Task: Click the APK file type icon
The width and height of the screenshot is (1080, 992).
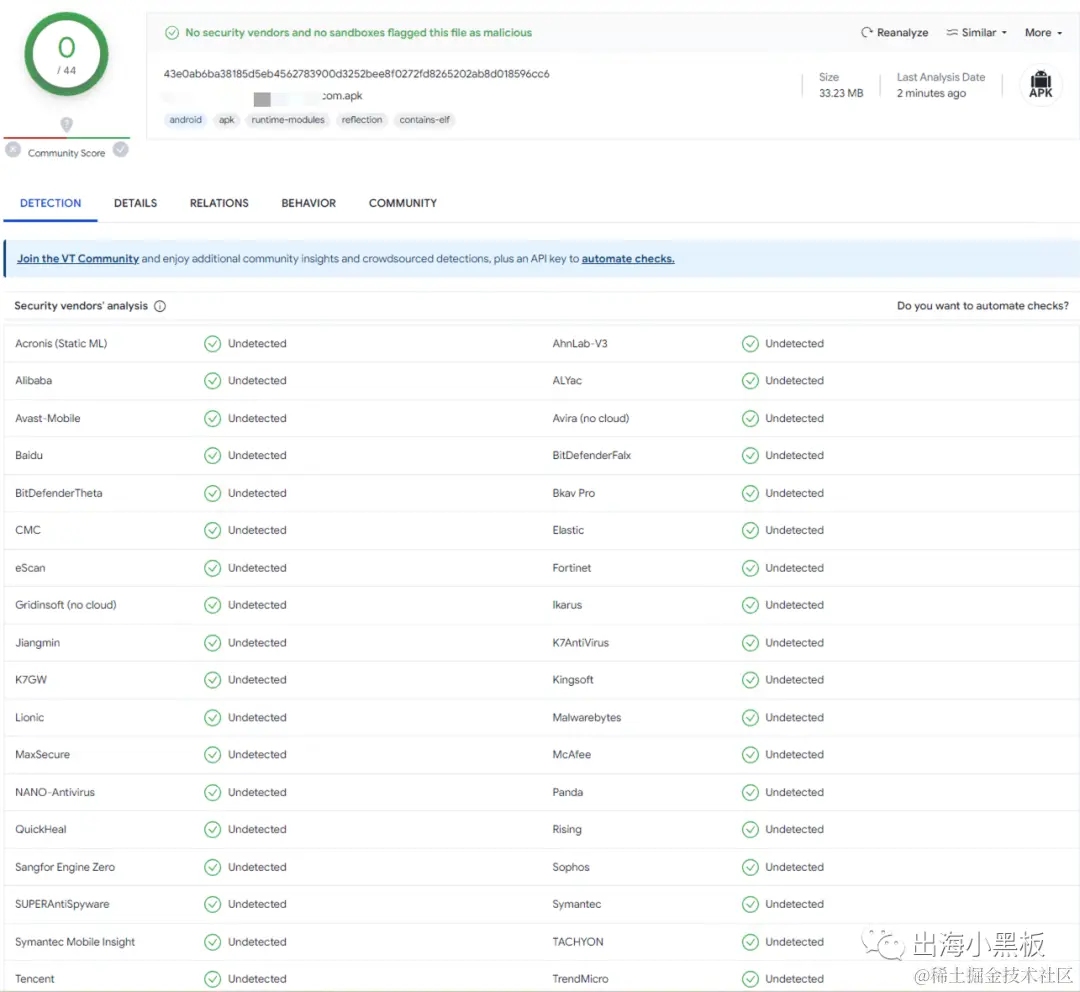Action: [x=1040, y=85]
